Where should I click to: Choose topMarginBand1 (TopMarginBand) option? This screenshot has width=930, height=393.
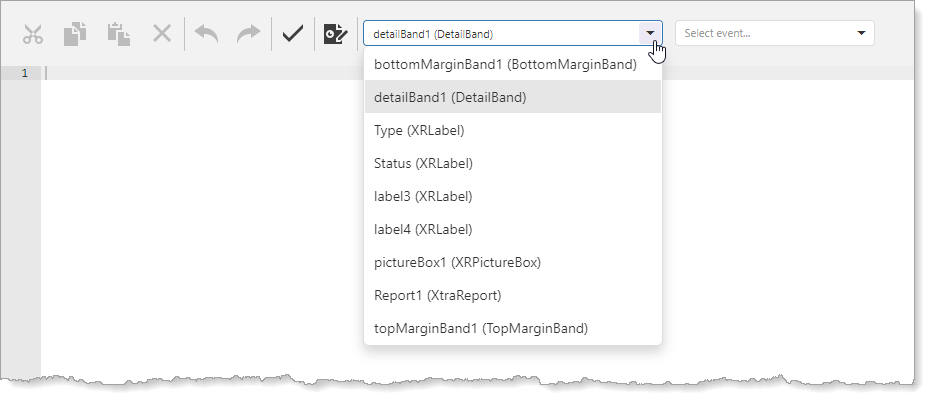coord(513,328)
